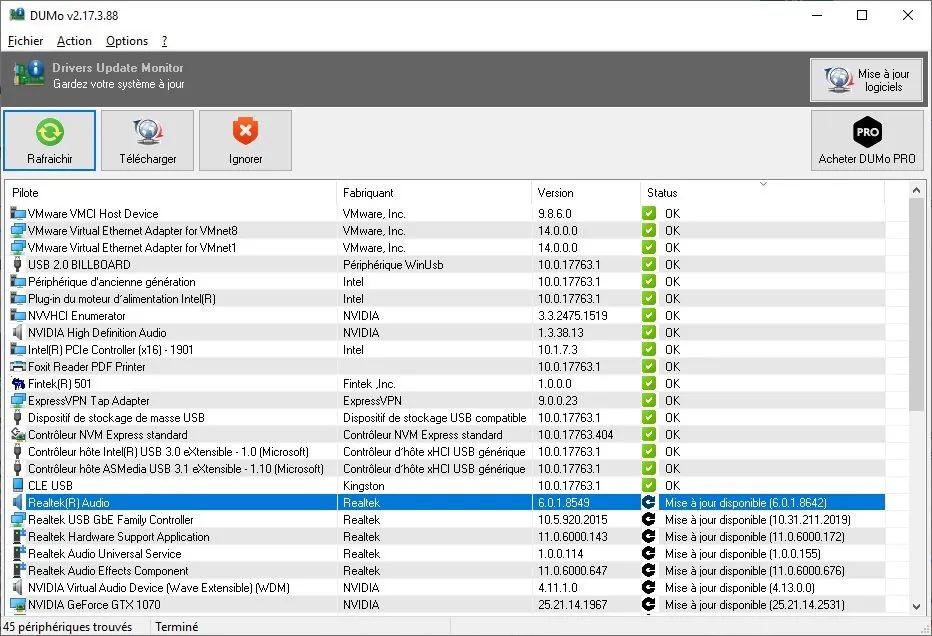Click the green OK checkmark for VMware VMCI

[x=648, y=213]
